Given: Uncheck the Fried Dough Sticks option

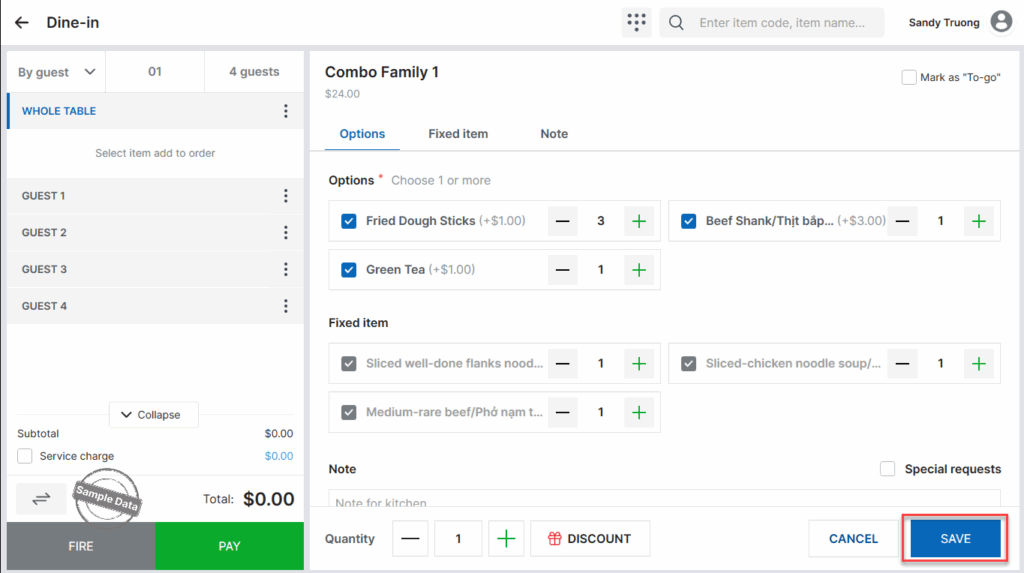Looking at the screenshot, I should [x=349, y=221].
